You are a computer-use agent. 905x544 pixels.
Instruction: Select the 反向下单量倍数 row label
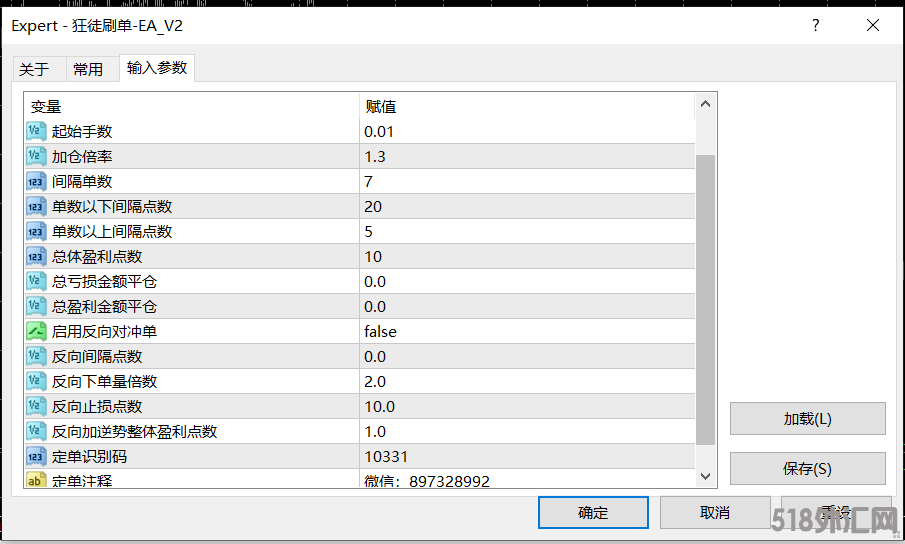[x=104, y=381]
